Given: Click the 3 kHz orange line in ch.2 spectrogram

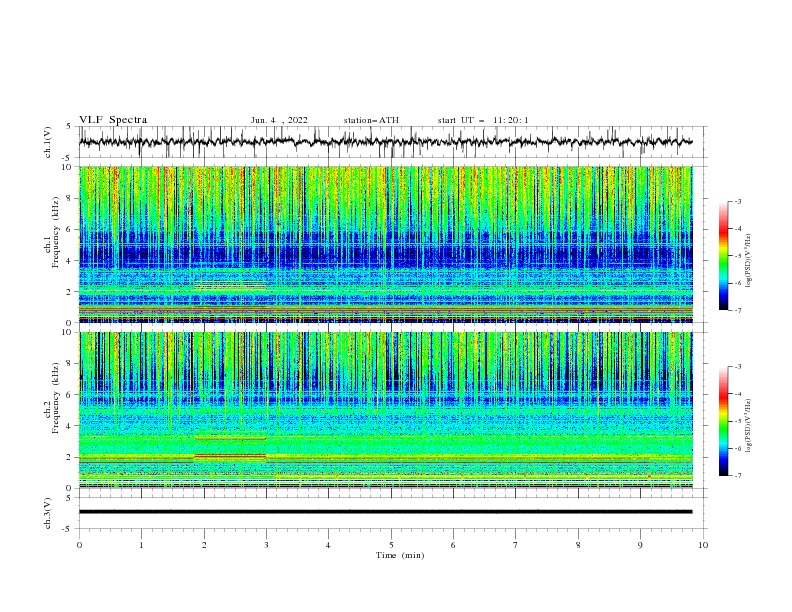Looking at the screenshot, I should (230, 438).
